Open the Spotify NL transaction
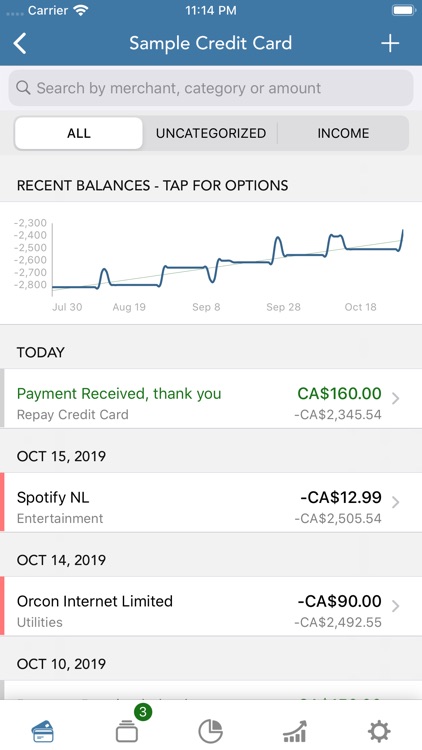Screen dimensions: 422x750 point(211,502)
